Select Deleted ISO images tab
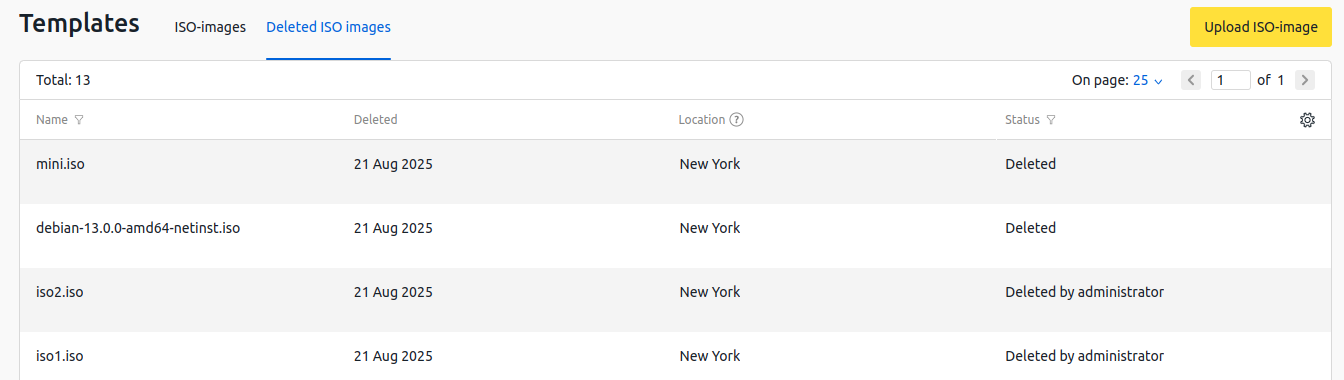Viewport: 1344px width, 380px height. [x=328, y=27]
